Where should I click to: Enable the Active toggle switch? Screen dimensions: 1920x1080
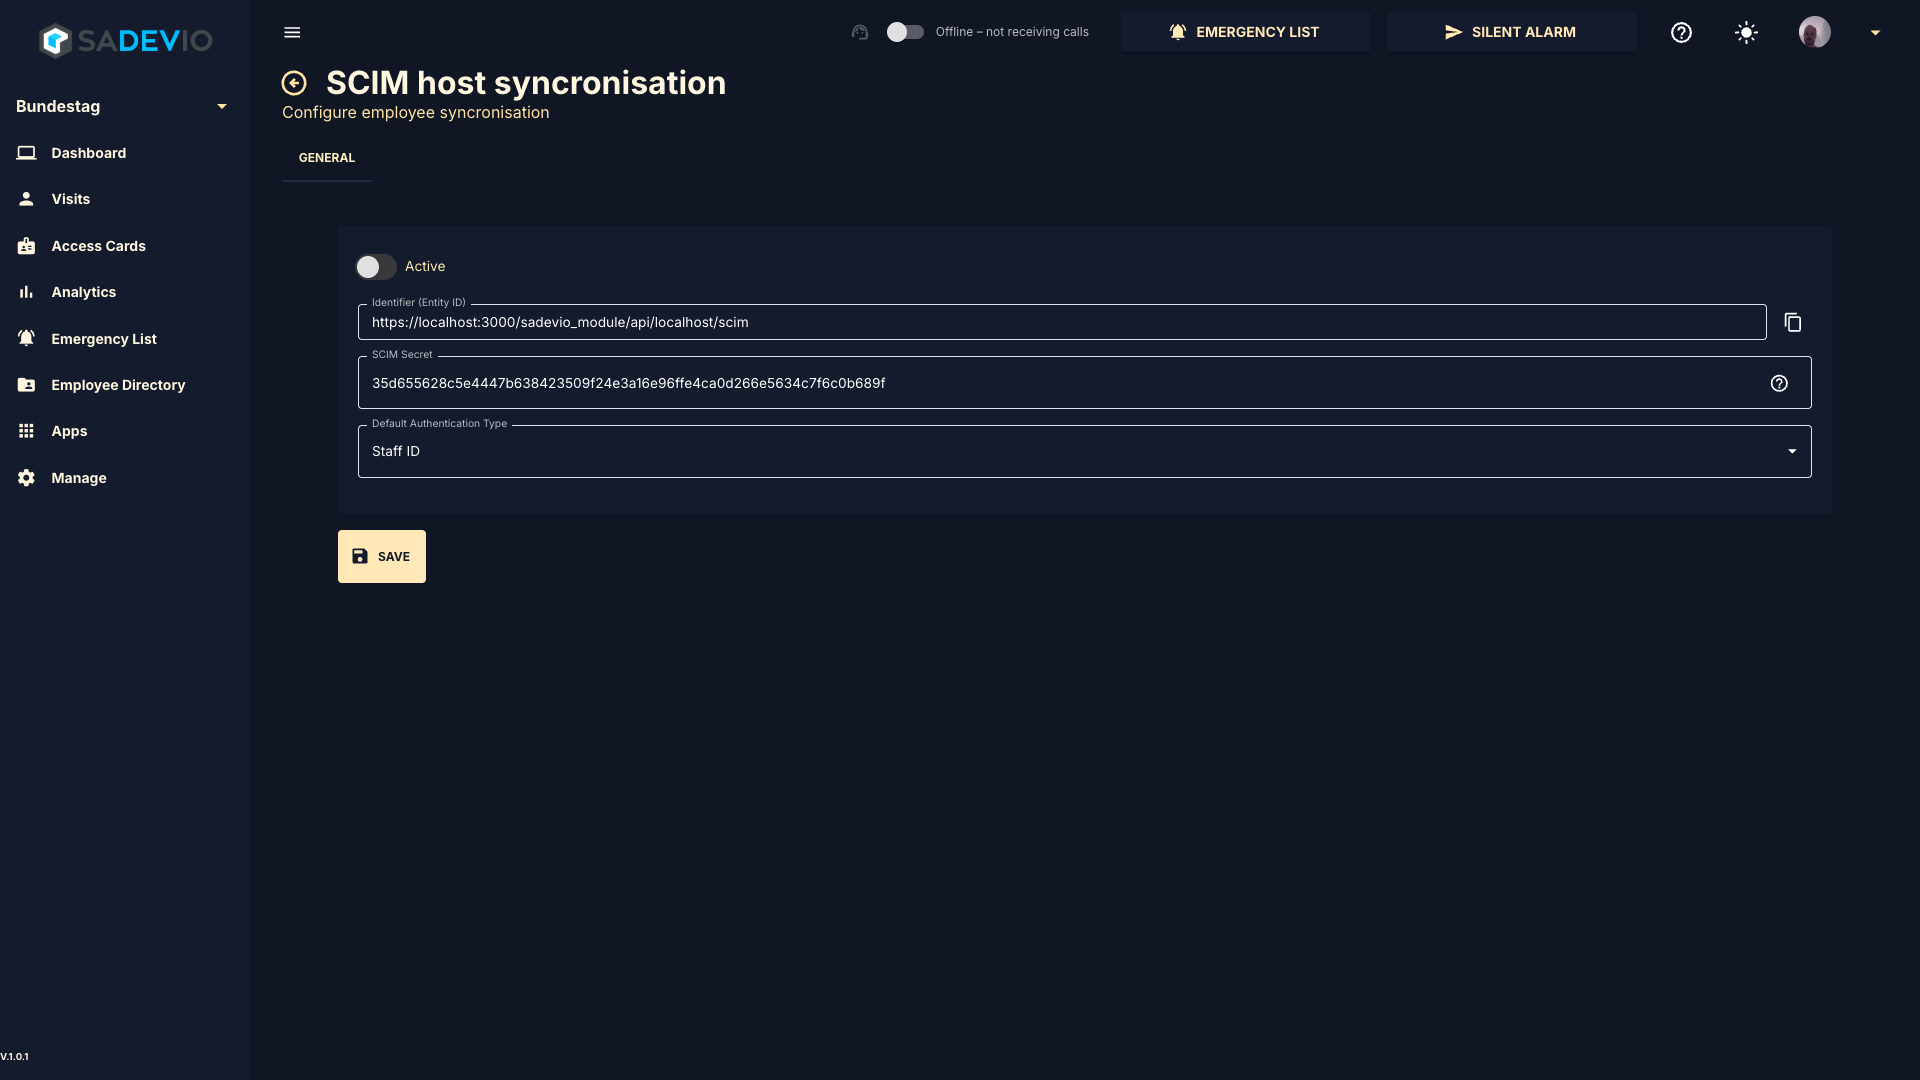click(x=376, y=267)
